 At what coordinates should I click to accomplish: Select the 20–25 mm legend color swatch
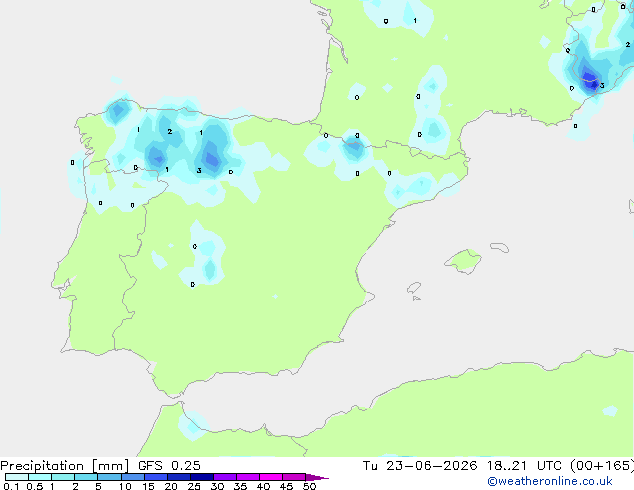pyautogui.click(x=178, y=477)
